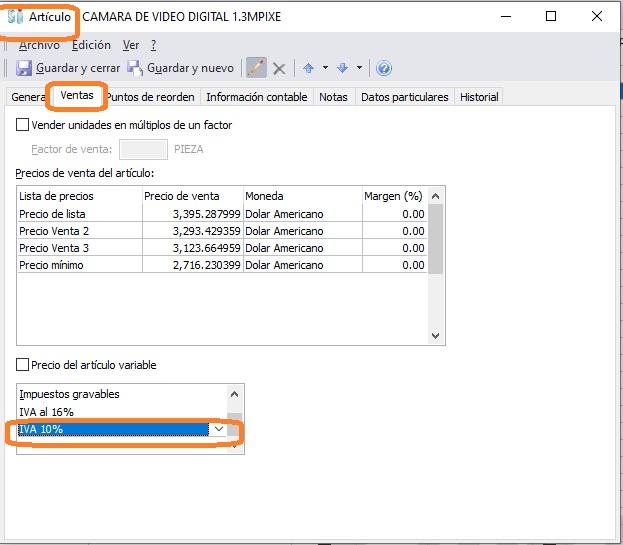Switch to the General tab
This screenshot has width=623, height=545.
pos(27,97)
